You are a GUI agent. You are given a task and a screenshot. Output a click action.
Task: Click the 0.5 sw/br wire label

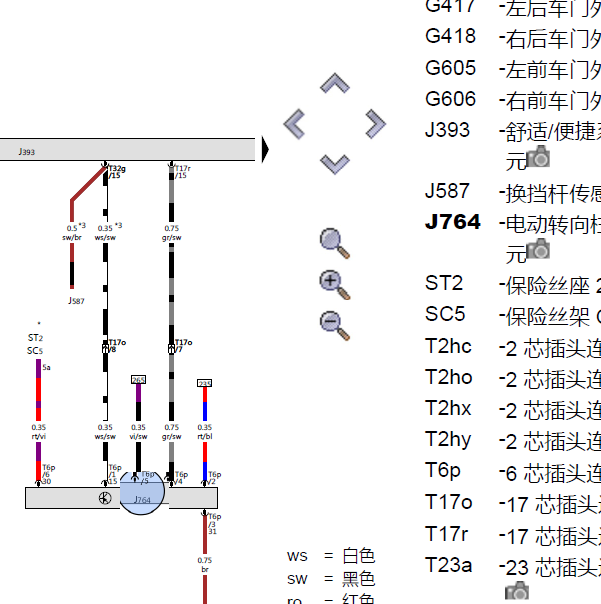pyautogui.click(x=74, y=232)
